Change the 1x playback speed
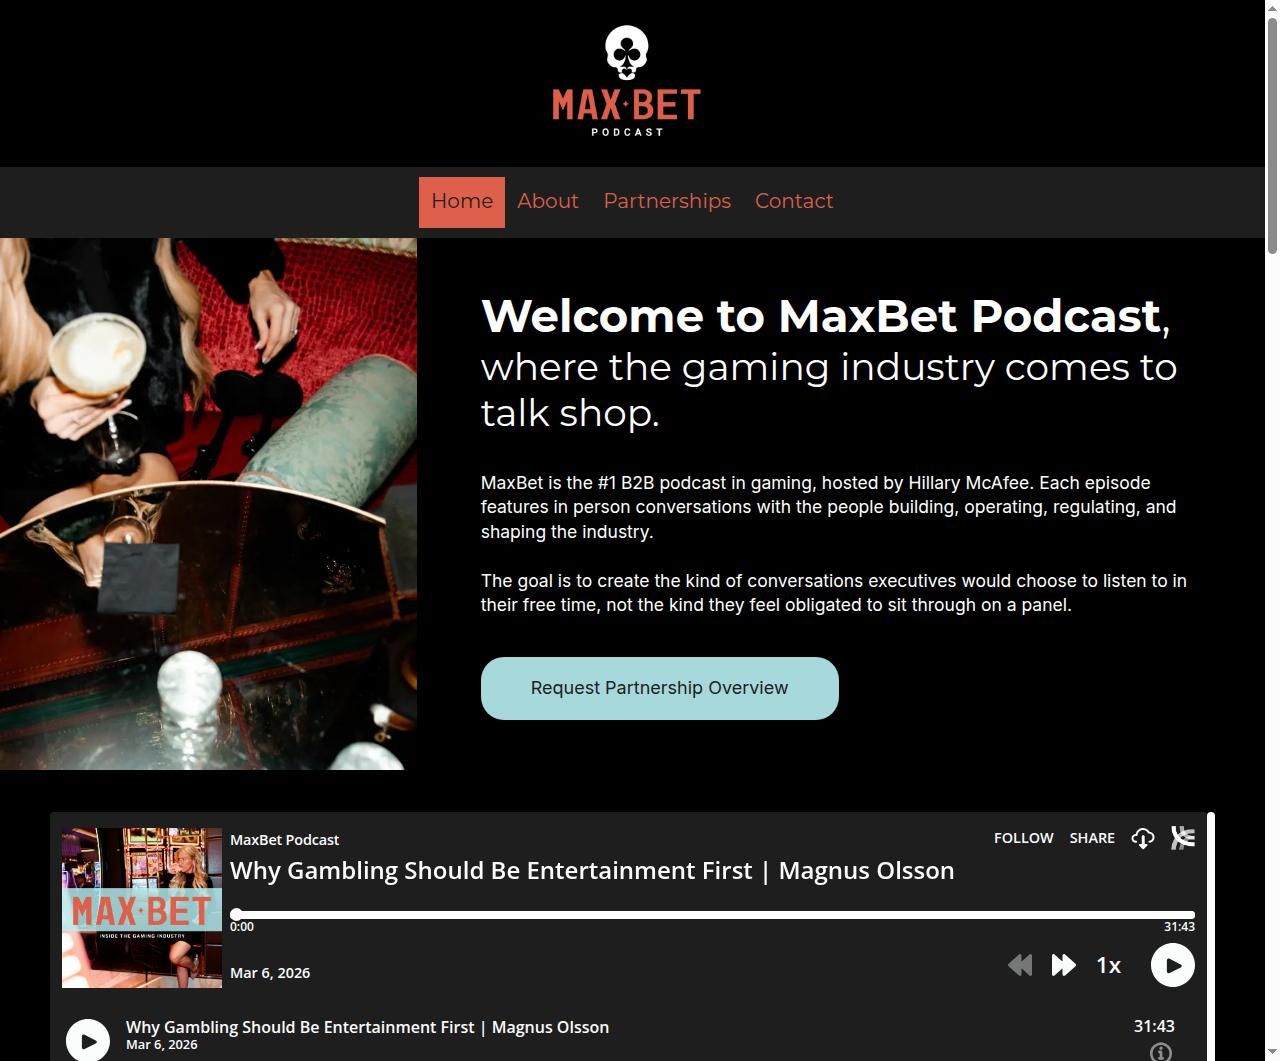1280x1061 pixels. (x=1108, y=965)
